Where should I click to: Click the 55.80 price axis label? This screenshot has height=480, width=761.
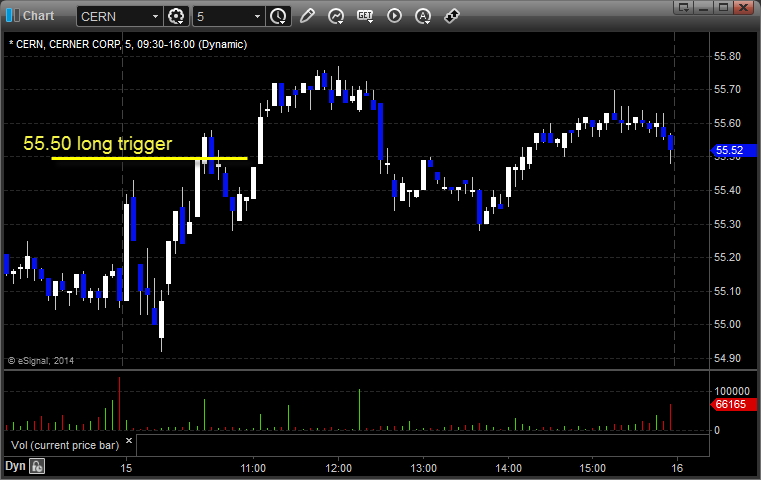pyautogui.click(x=727, y=56)
